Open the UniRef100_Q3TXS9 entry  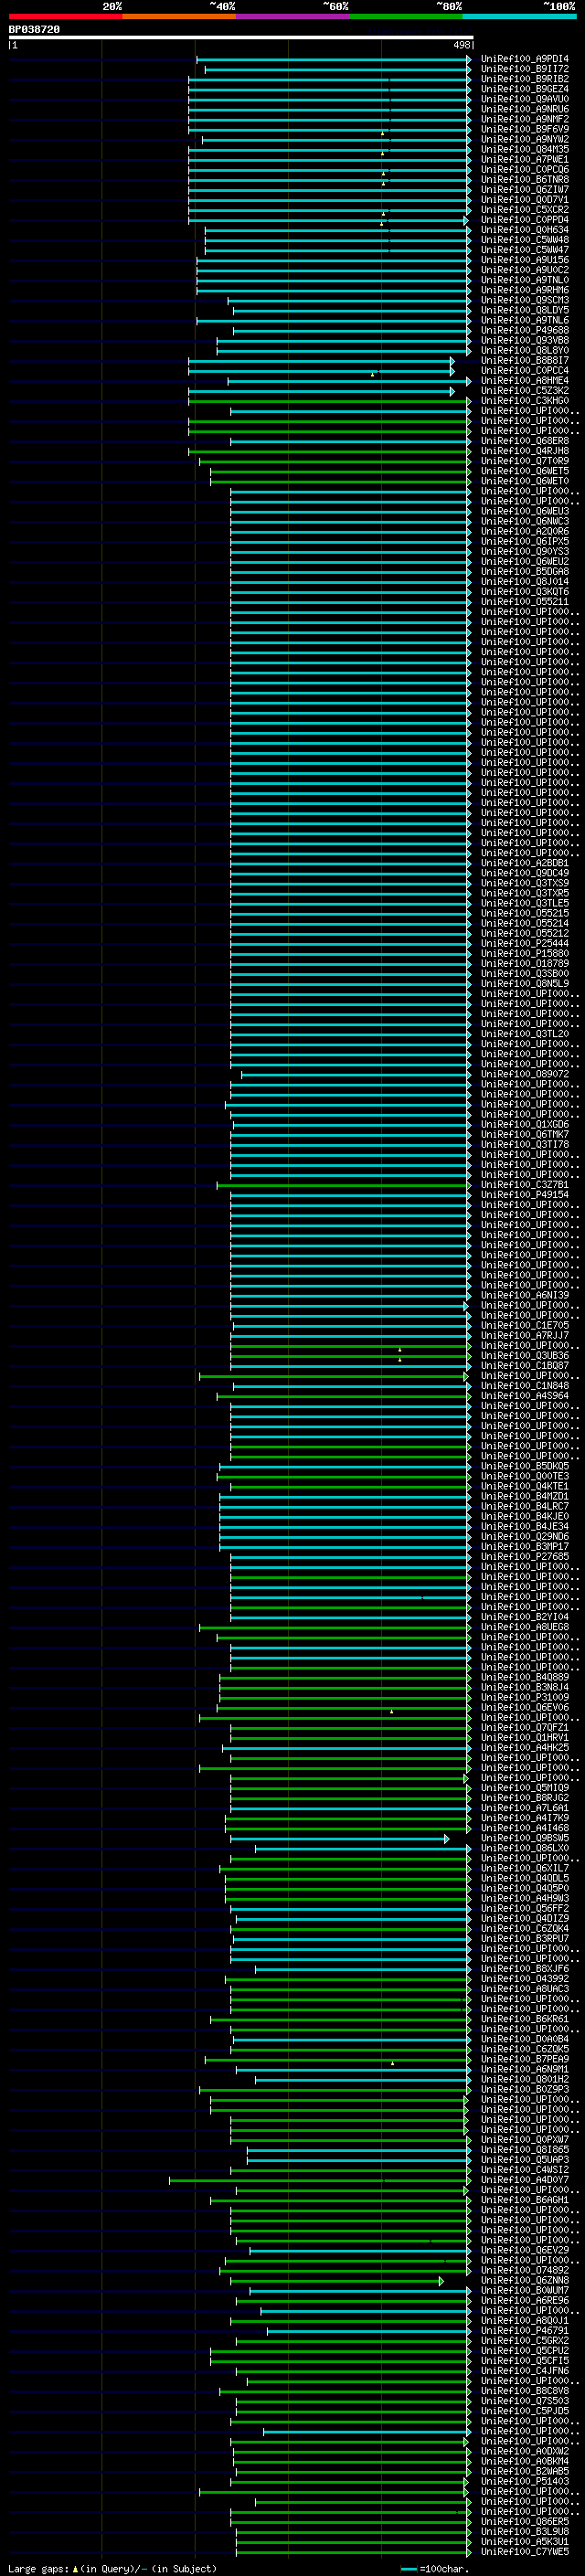click(524, 883)
